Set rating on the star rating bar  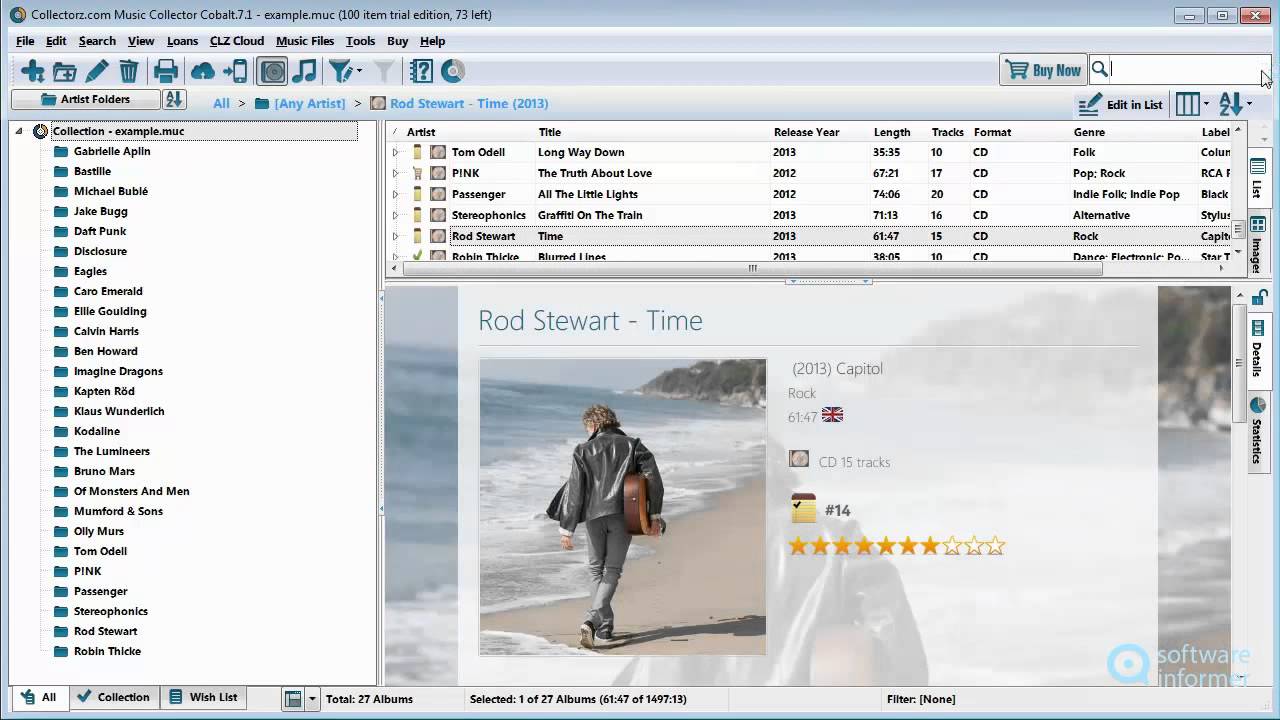point(896,546)
